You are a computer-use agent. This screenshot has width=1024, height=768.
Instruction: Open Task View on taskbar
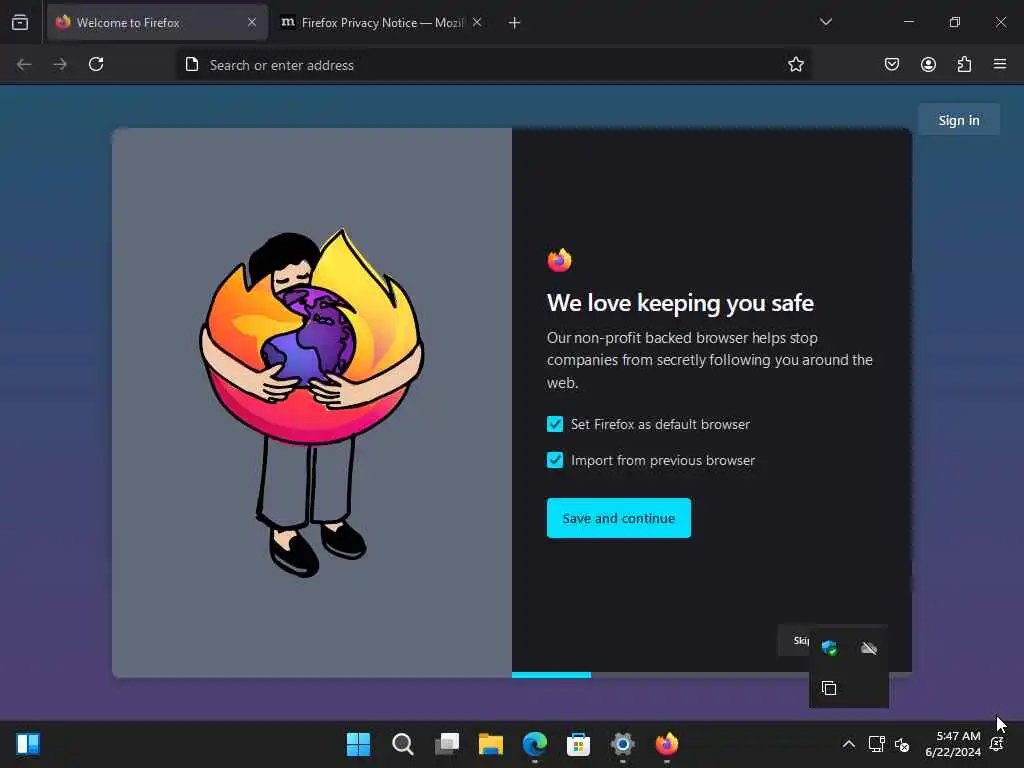pyautogui.click(x=447, y=744)
